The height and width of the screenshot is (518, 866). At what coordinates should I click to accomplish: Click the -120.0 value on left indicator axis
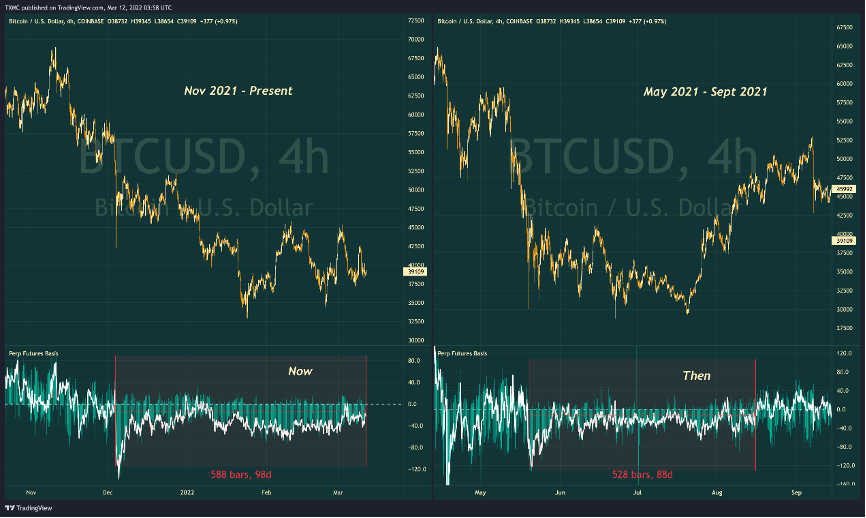tap(417, 469)
